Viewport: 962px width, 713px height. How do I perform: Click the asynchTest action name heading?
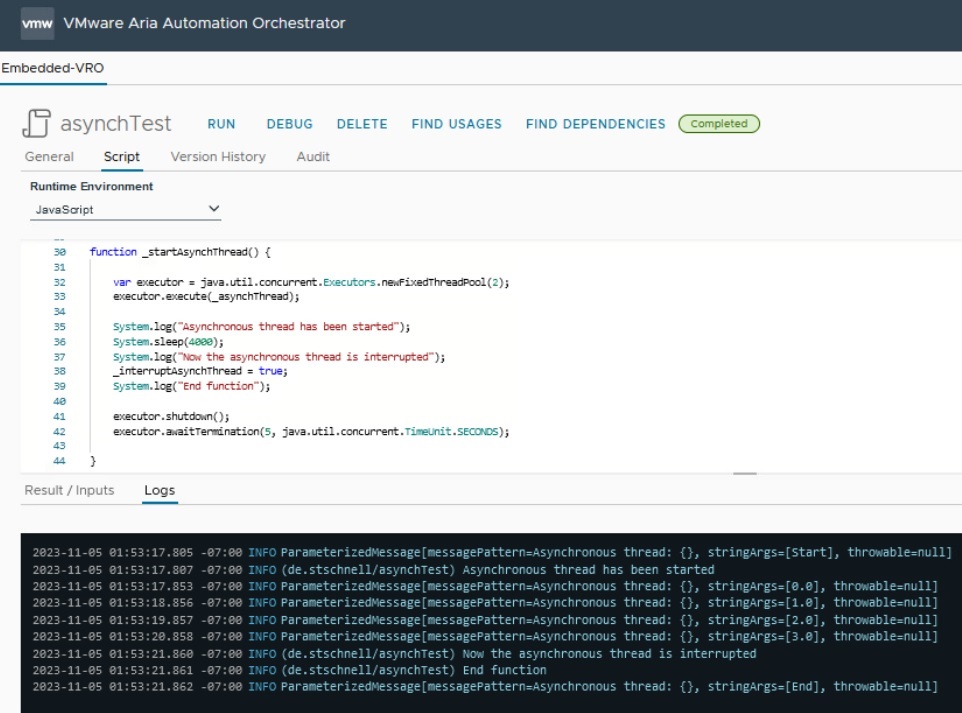[x=115, y=123]
